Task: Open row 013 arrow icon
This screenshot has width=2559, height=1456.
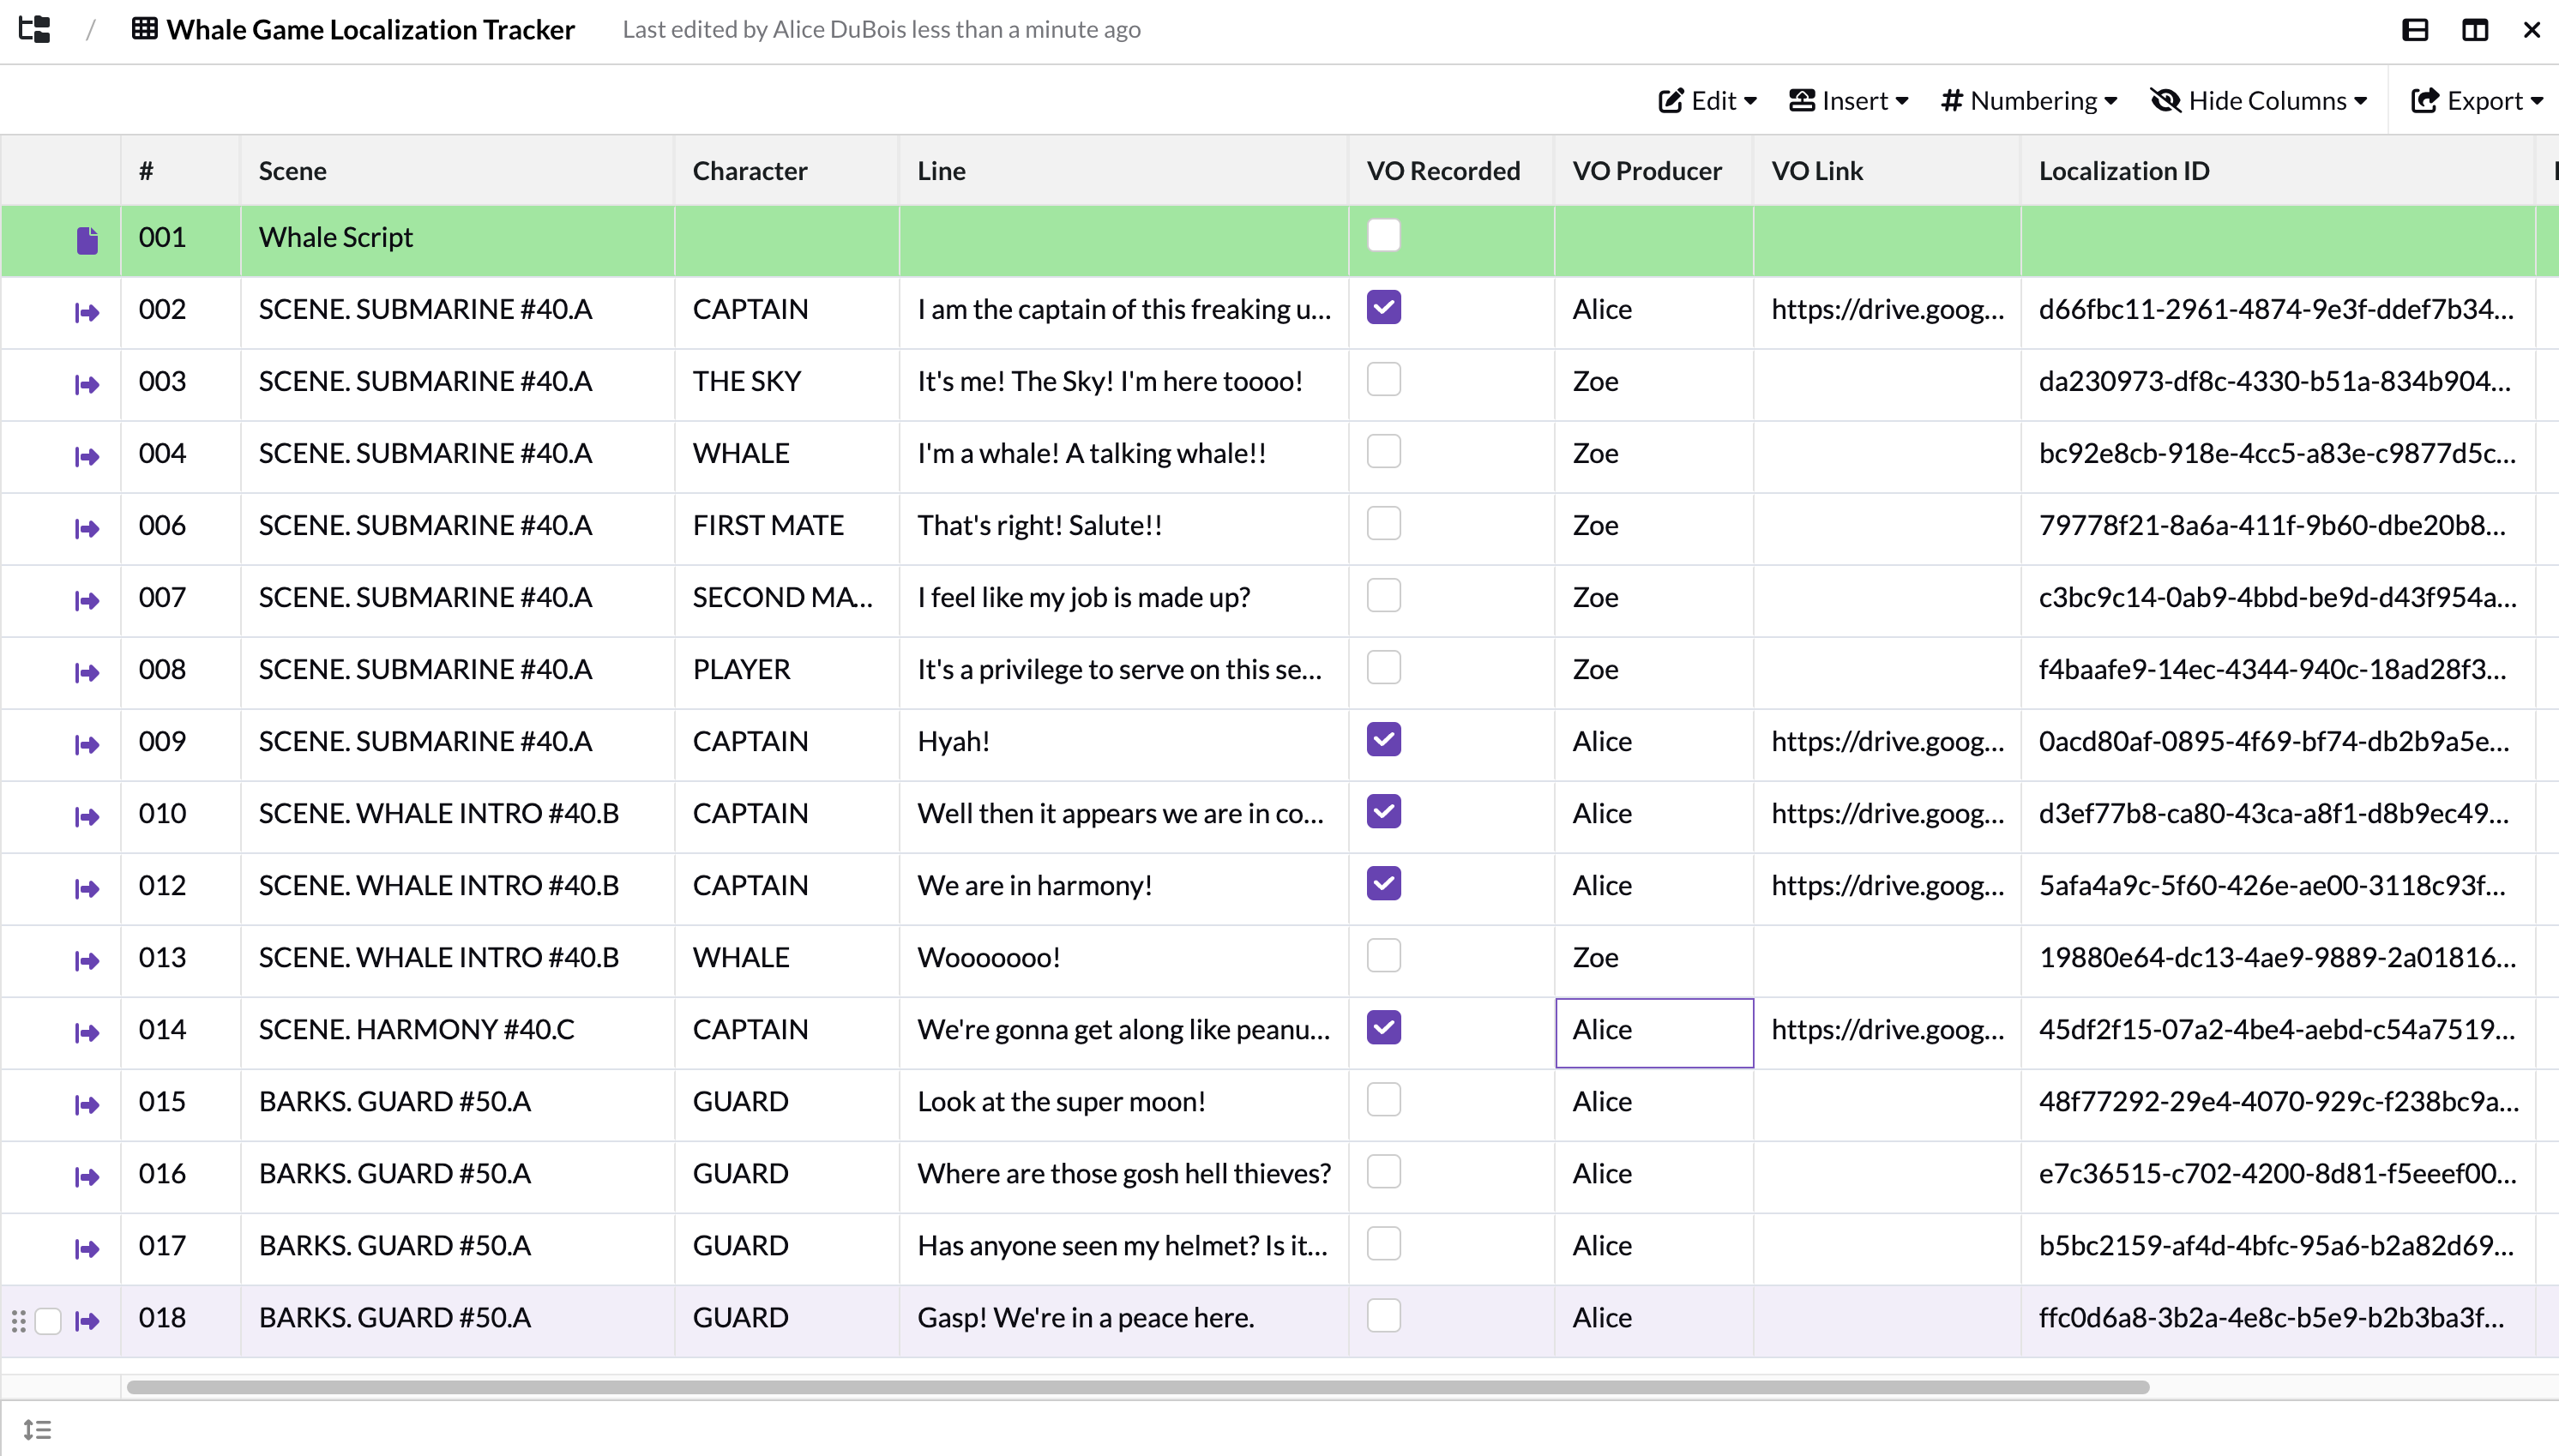Action: 87,961
